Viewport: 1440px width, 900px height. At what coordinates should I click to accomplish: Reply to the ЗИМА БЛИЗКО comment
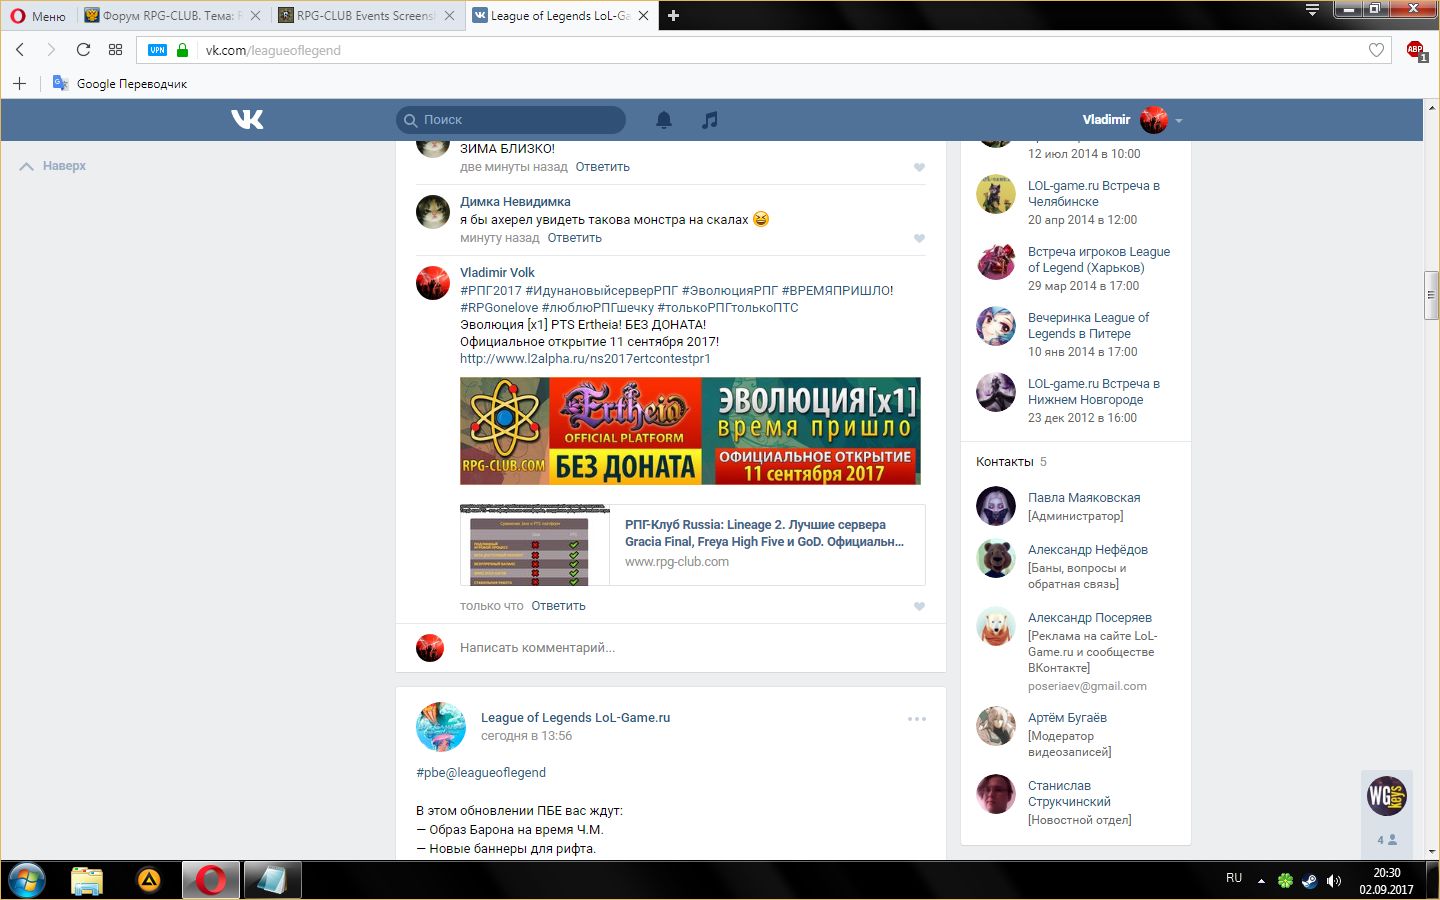point(602,167)
